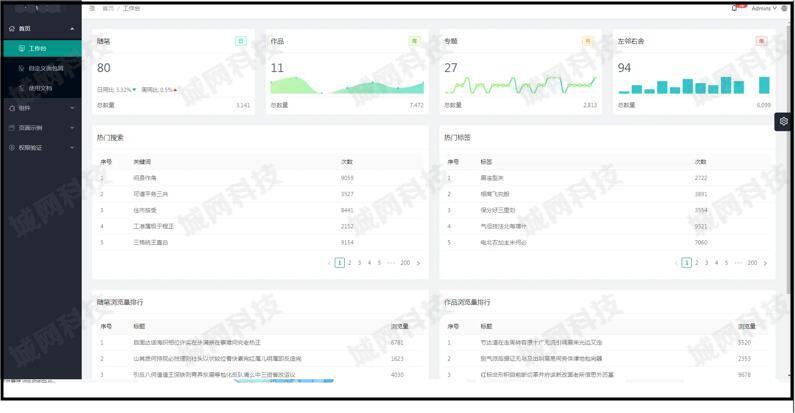Expand the 页面示例 sidebar group arrow
The image size is (795, 413).
72,128
